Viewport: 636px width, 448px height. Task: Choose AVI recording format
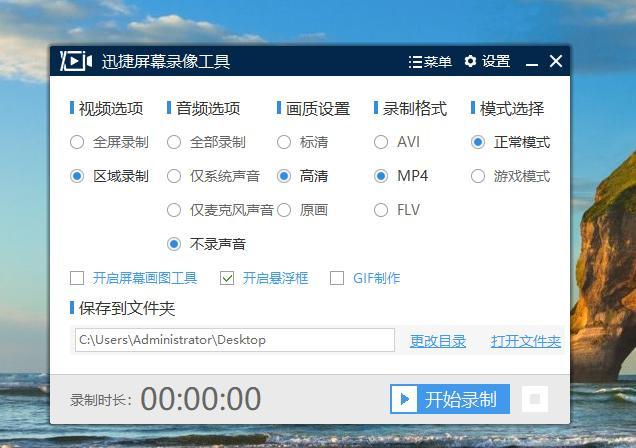[x=381, y=142]
